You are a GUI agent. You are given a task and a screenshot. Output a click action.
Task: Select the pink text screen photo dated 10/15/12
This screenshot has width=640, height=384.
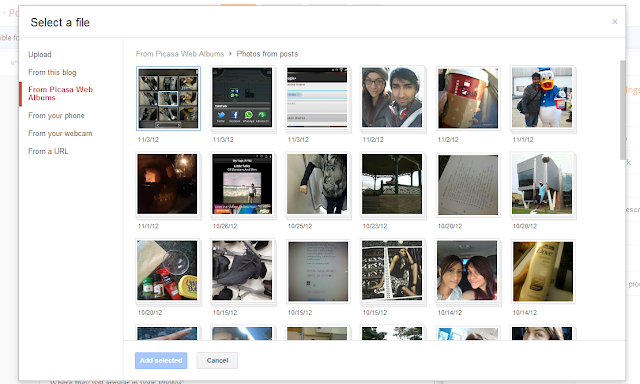point(318,271)
